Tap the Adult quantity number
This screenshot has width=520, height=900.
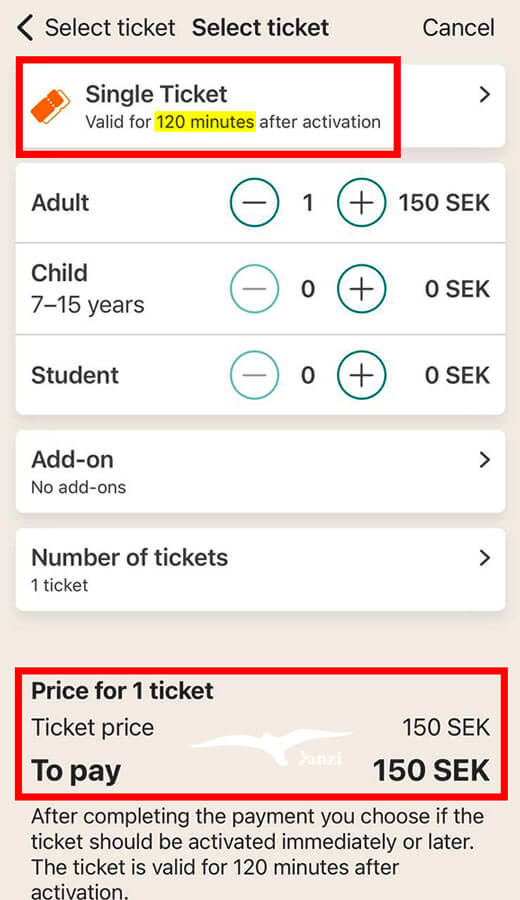point(308,203)
